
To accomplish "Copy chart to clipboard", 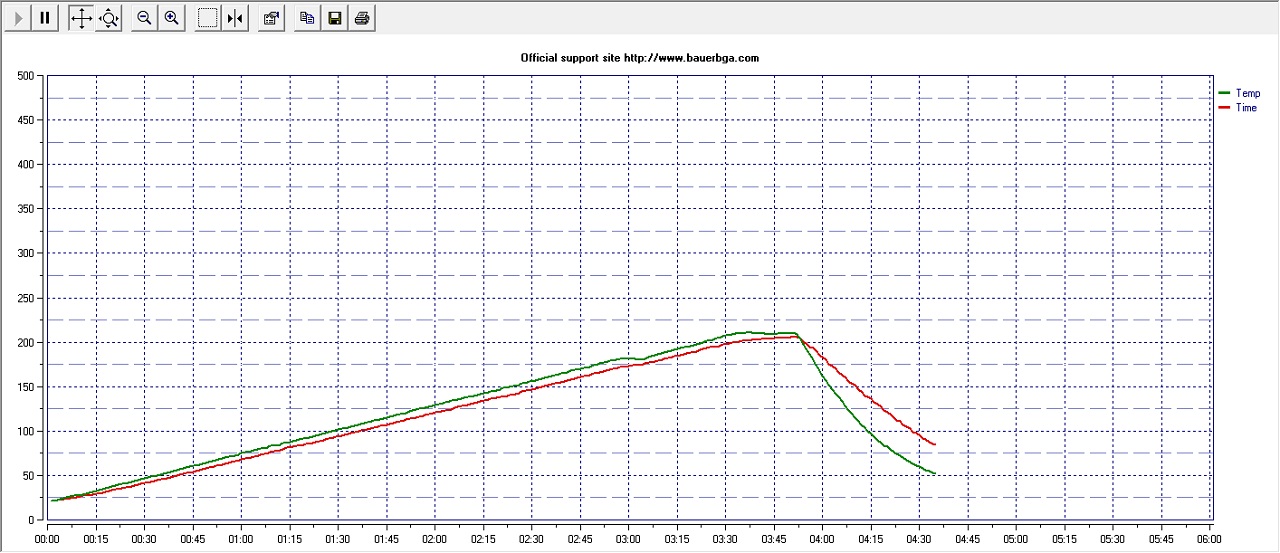I will (x=308, y=18).
